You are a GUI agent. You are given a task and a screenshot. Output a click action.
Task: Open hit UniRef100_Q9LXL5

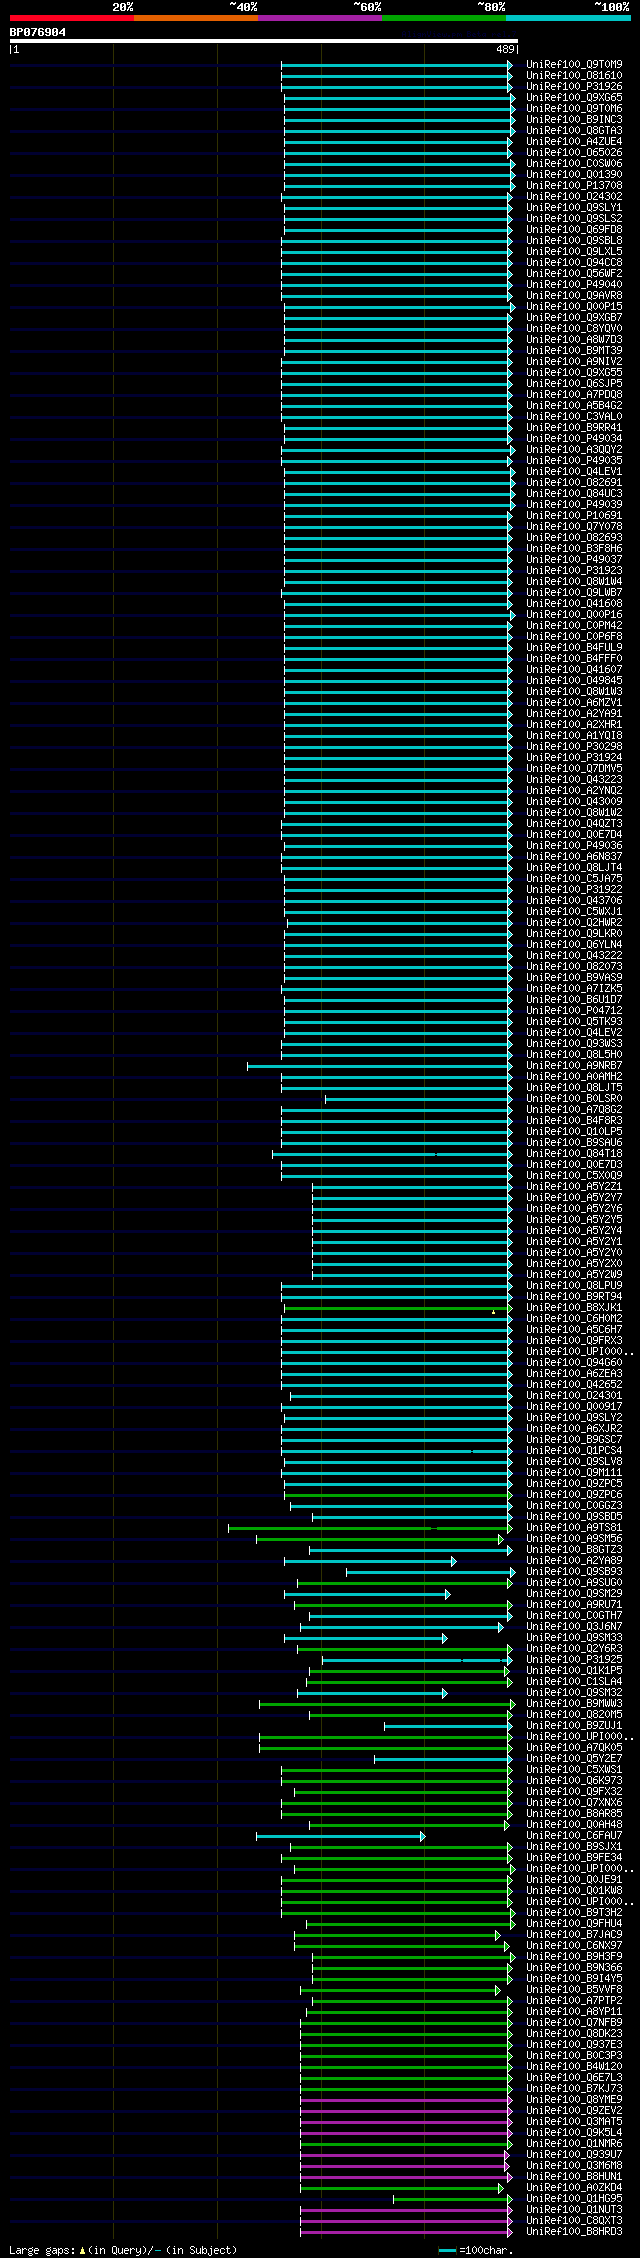point(574,252)
